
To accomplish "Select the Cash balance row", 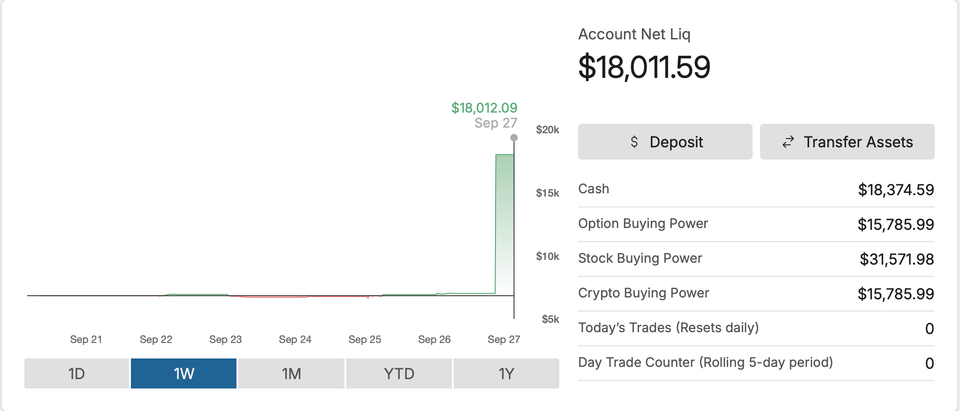I will pos(755,189).
